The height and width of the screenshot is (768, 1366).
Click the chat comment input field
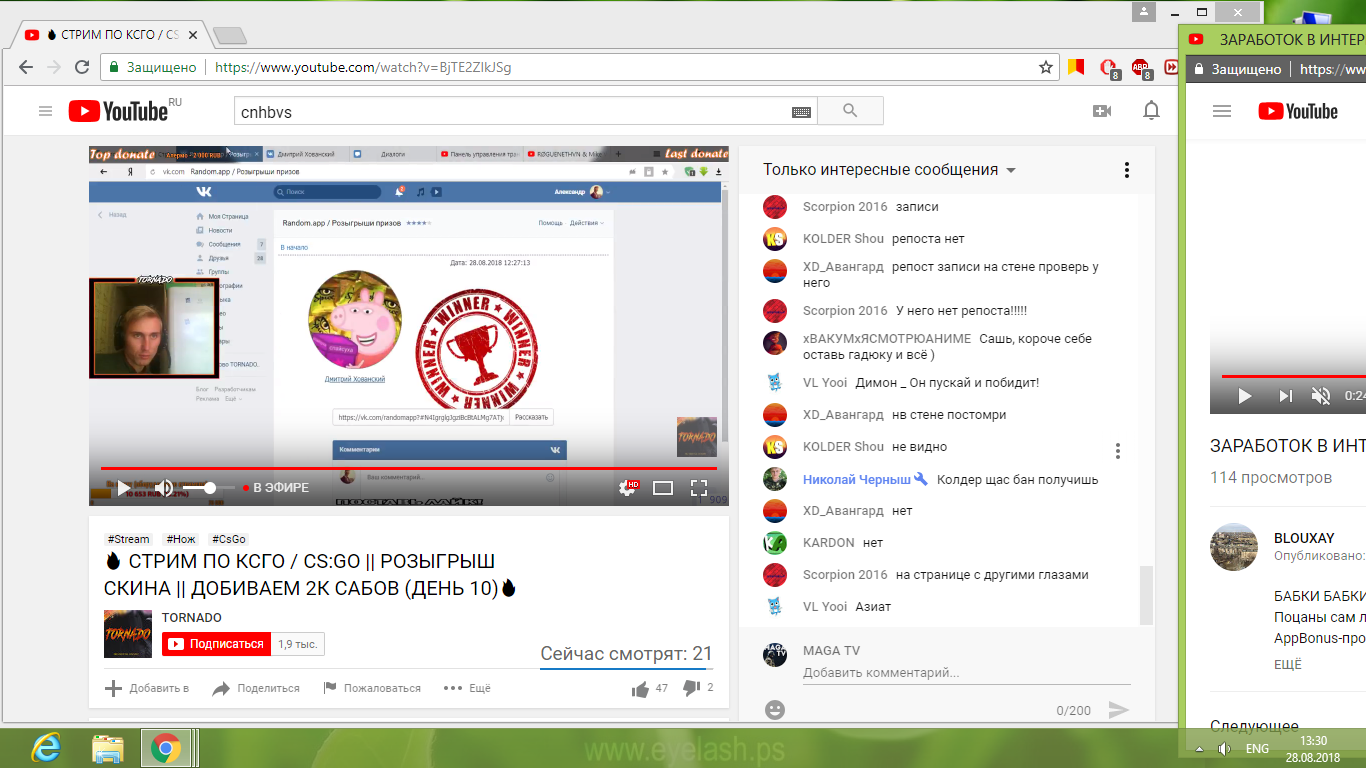click(965, 673)
